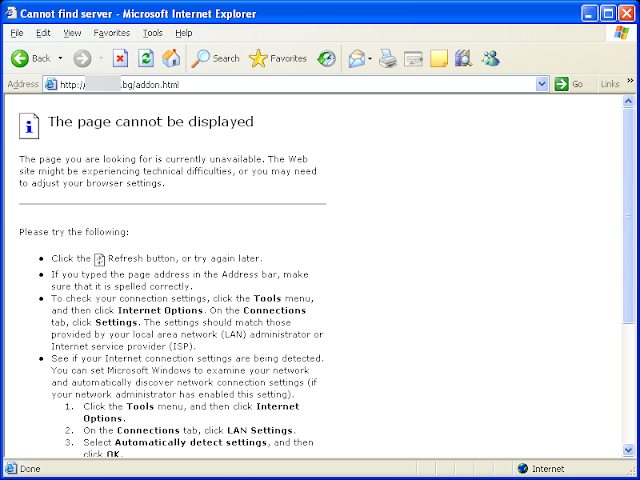
Task: Click the heading 'The page cannot be displayed'
Action: [x=151, y=122]
